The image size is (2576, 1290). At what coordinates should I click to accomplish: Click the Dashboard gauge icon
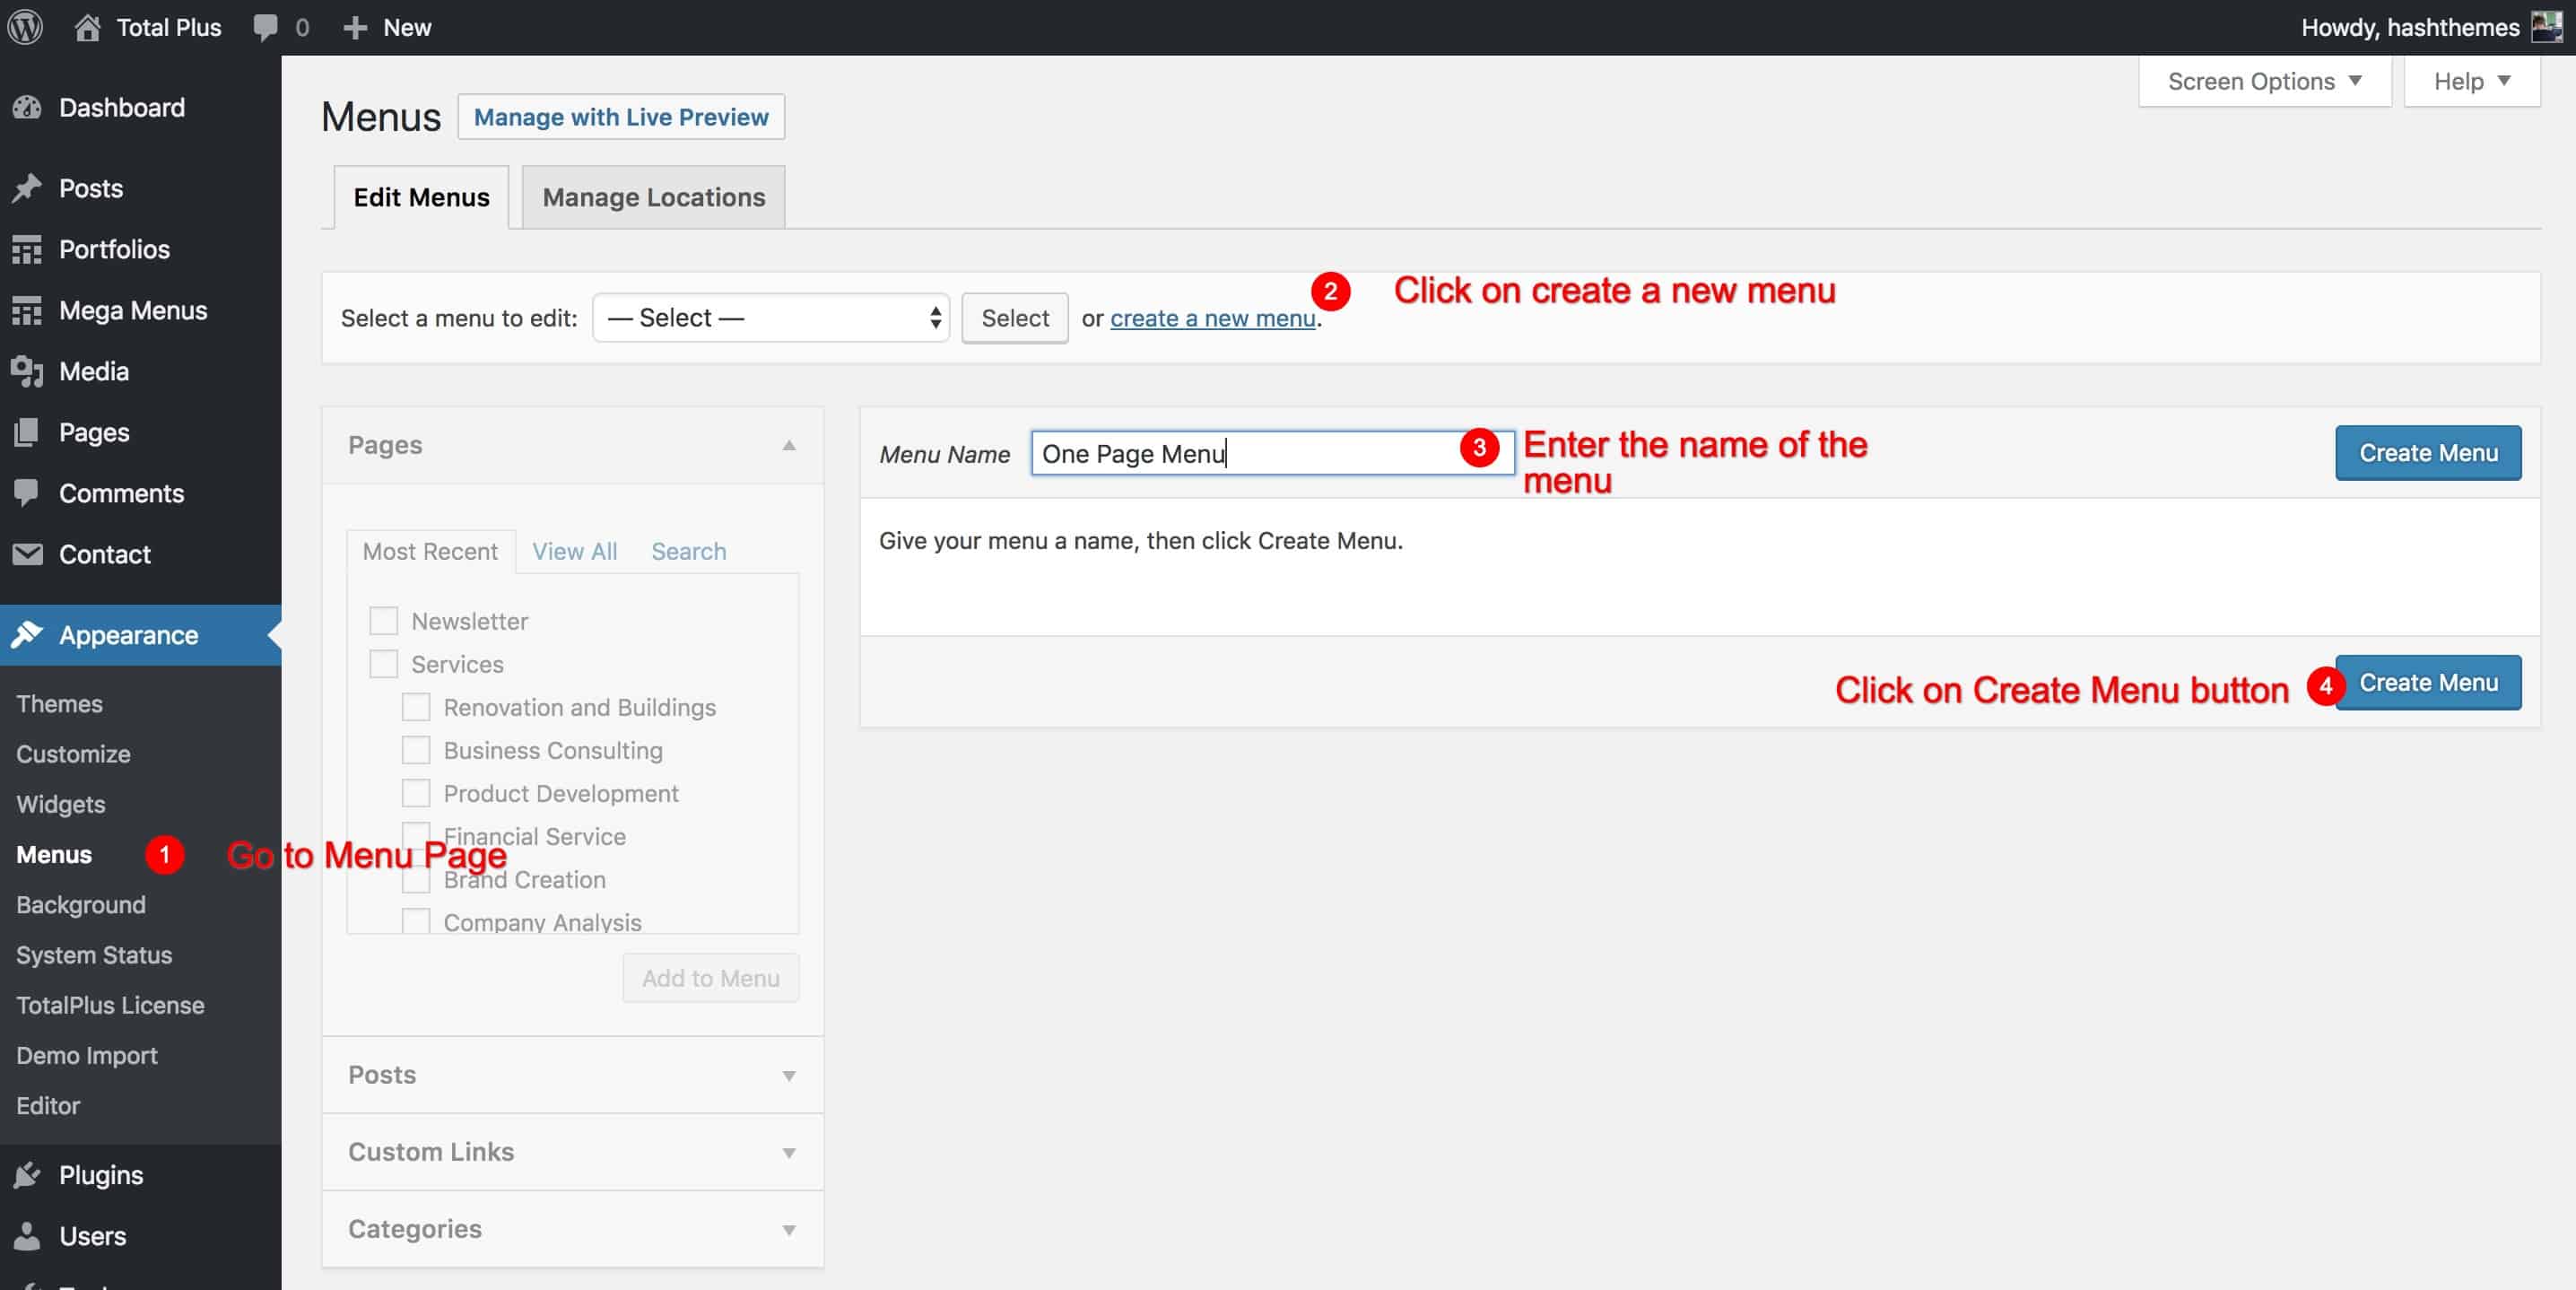click(x=27, y=107)
